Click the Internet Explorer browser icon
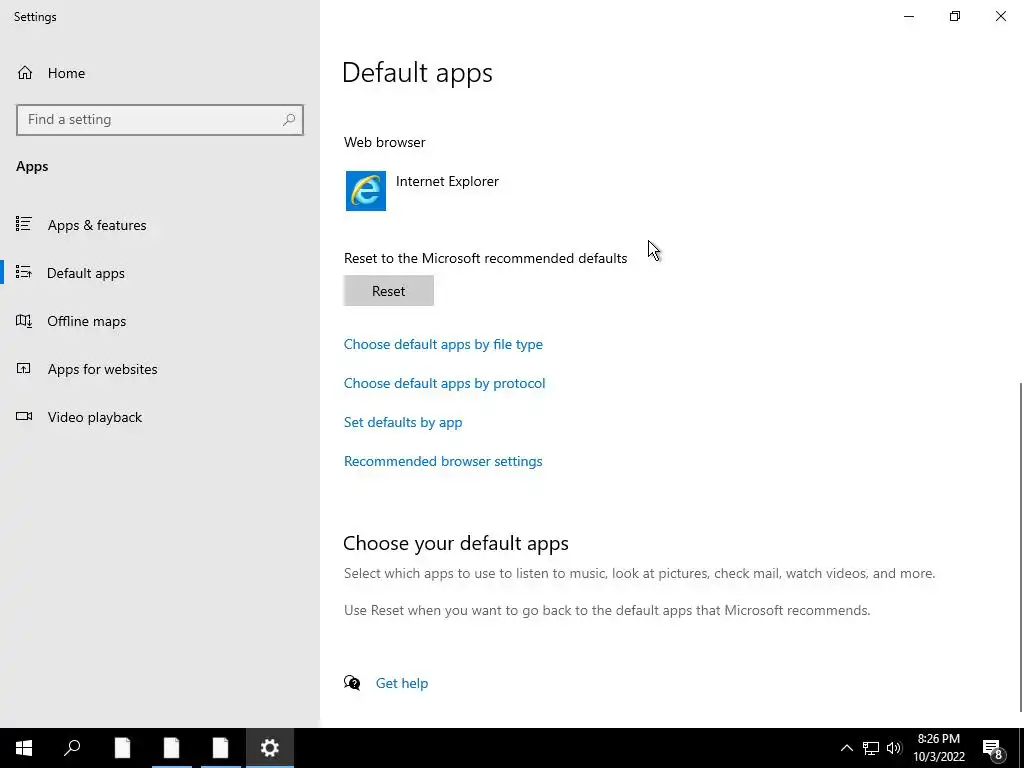This screenshot has width=1024, height=768. click(x=366, y=191)
